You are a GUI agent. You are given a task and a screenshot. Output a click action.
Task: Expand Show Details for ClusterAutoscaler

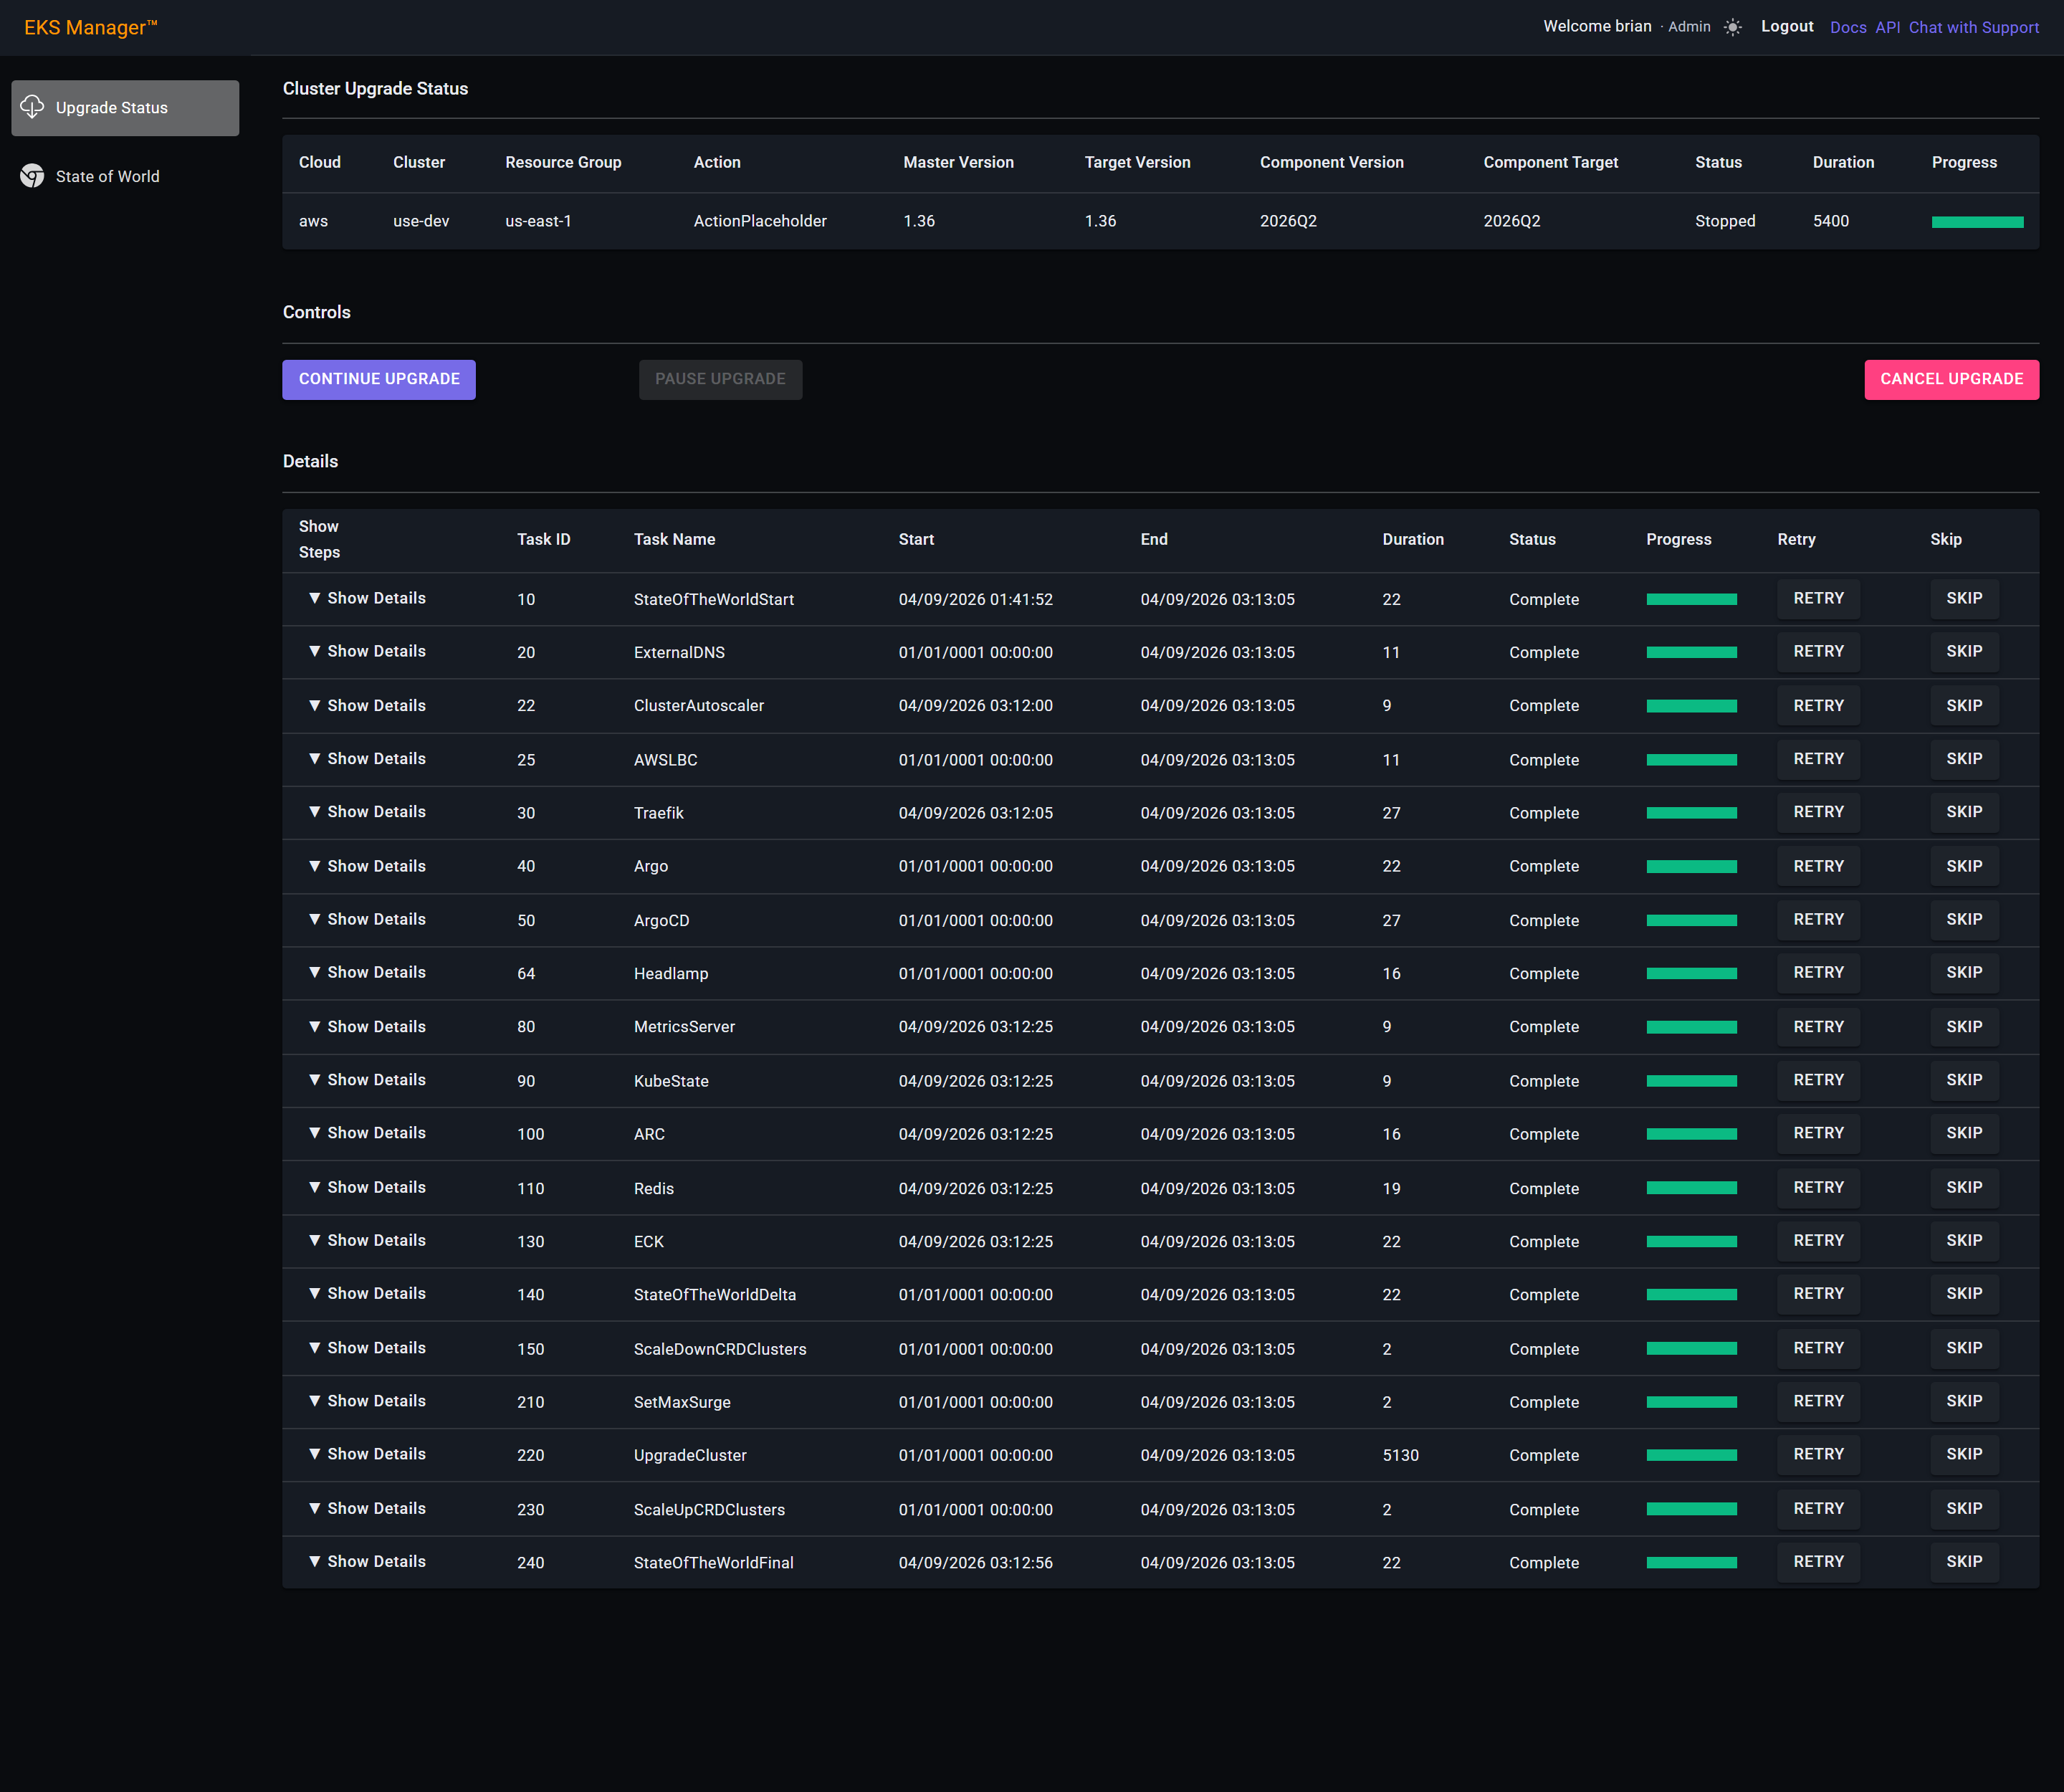[367, 705]
